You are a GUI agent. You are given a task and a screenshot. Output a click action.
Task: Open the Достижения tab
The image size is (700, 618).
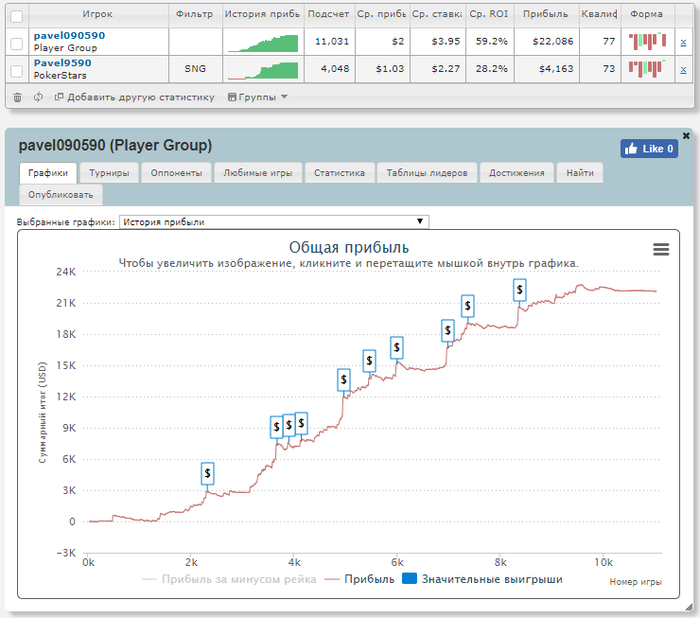point(517,173)
